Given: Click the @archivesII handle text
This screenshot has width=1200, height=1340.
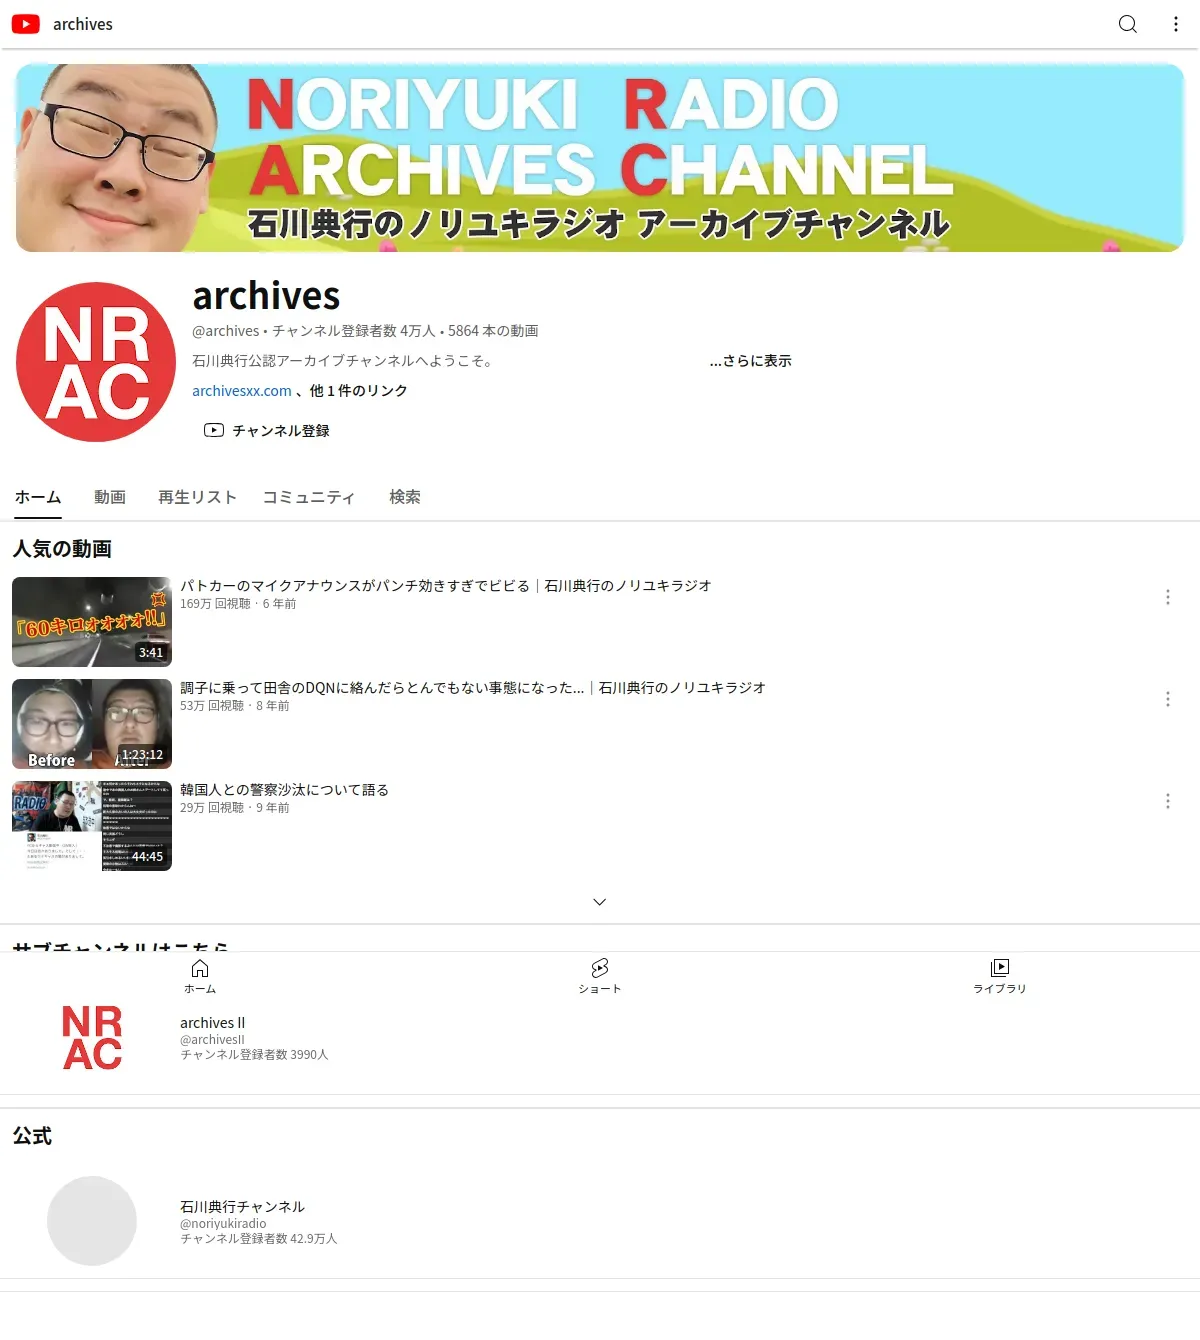Looking at the screenshot, I should point(212,1040).
